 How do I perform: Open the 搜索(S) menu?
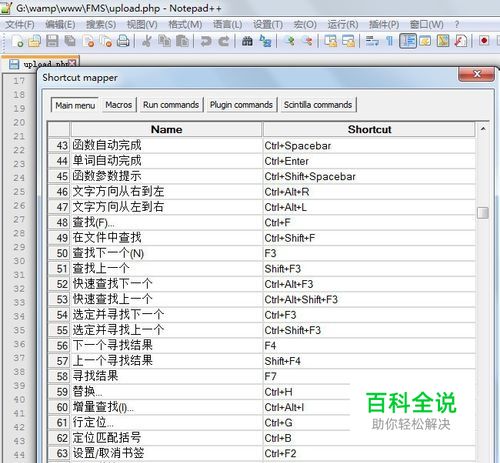(x=101, y=24)
